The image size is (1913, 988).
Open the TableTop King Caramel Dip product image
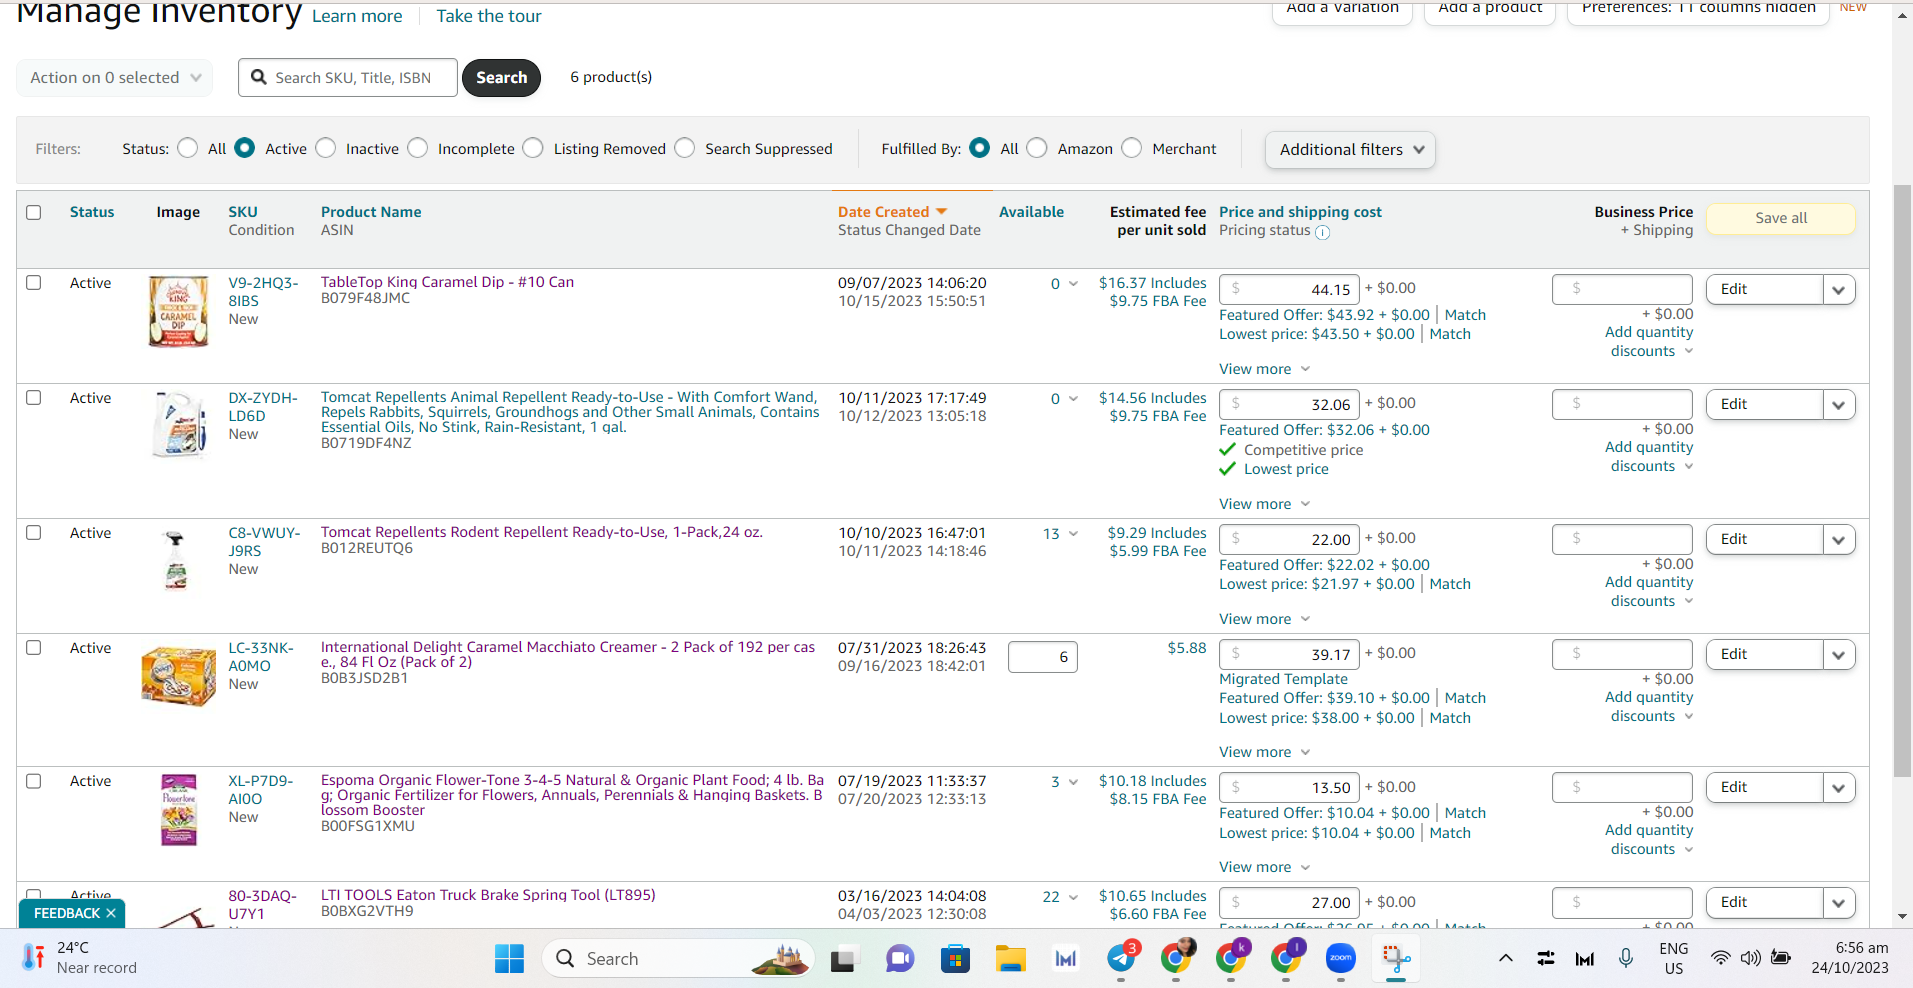[178, 312]
